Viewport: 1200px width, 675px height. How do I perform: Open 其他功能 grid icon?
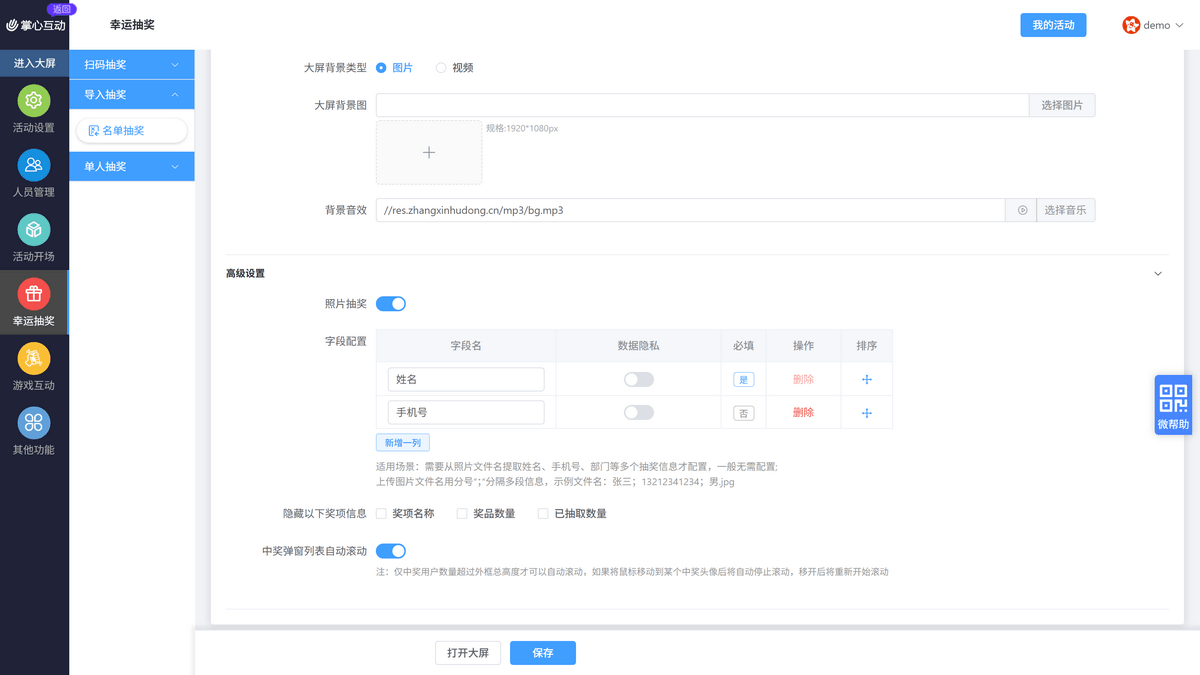coord(34,423)
